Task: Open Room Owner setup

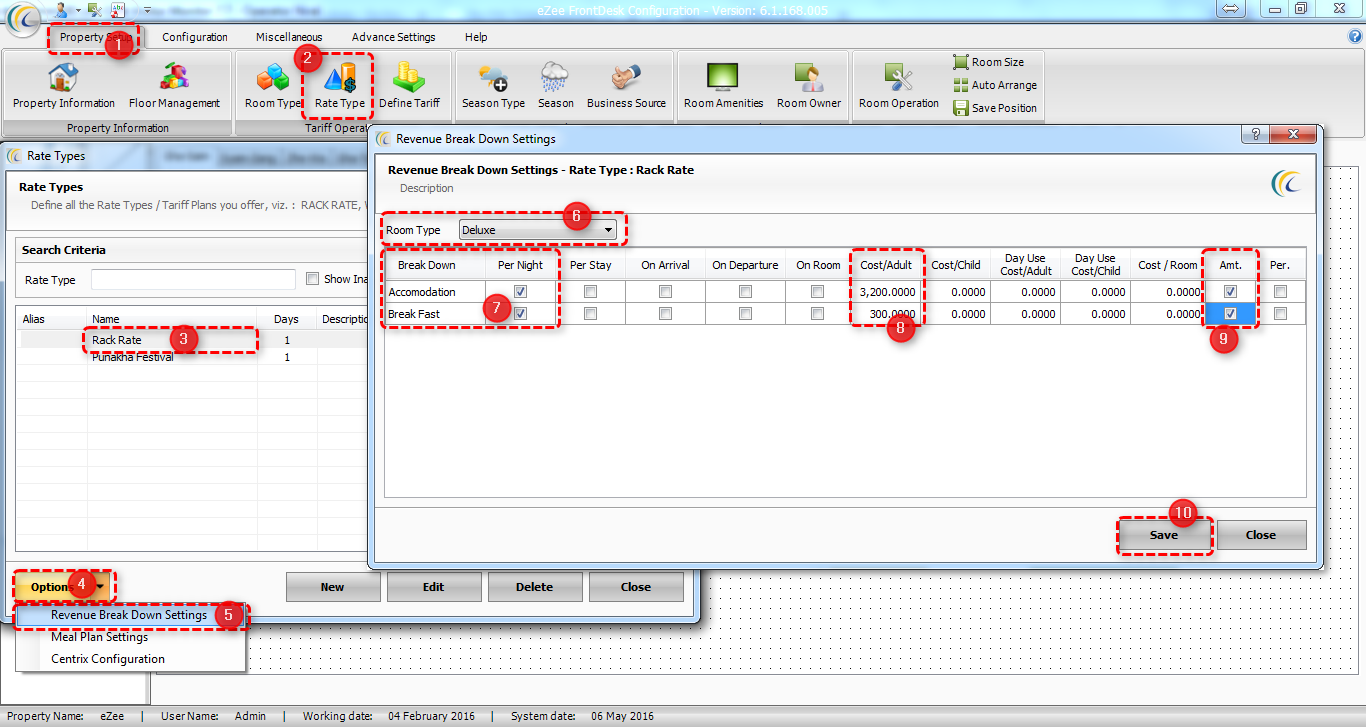Action: [x=809, y=86]
